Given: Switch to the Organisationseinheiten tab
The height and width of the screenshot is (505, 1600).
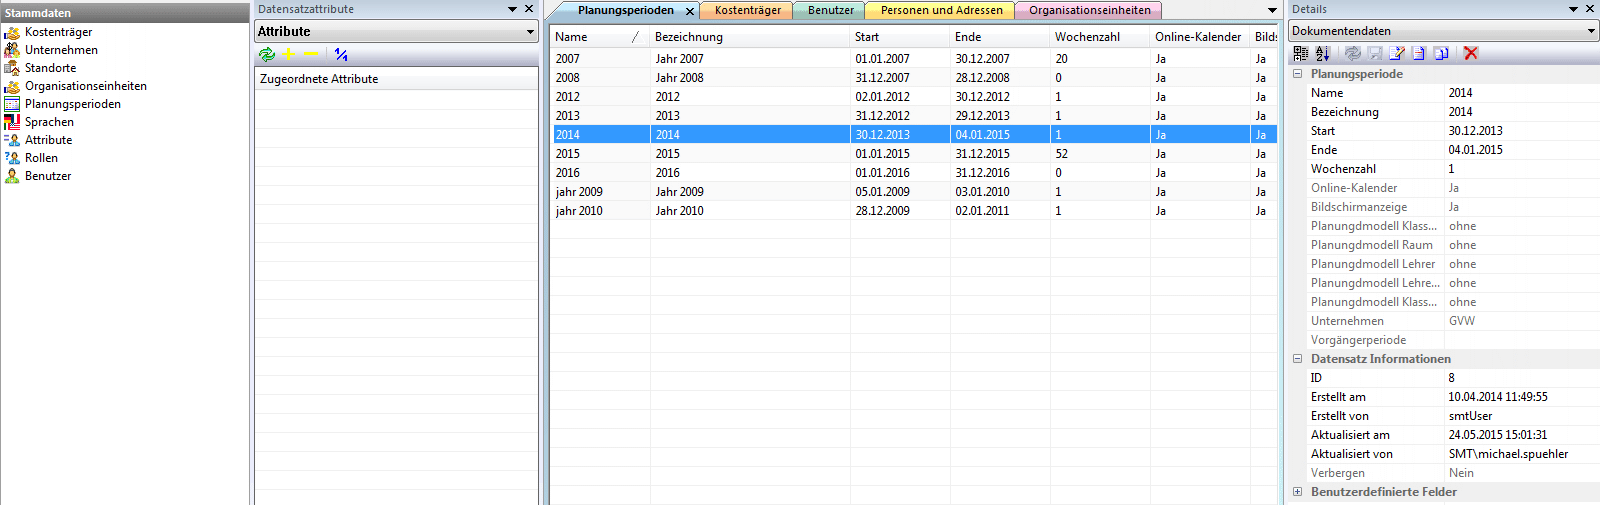Looking at the screenshot, I should pos(1089,10).
